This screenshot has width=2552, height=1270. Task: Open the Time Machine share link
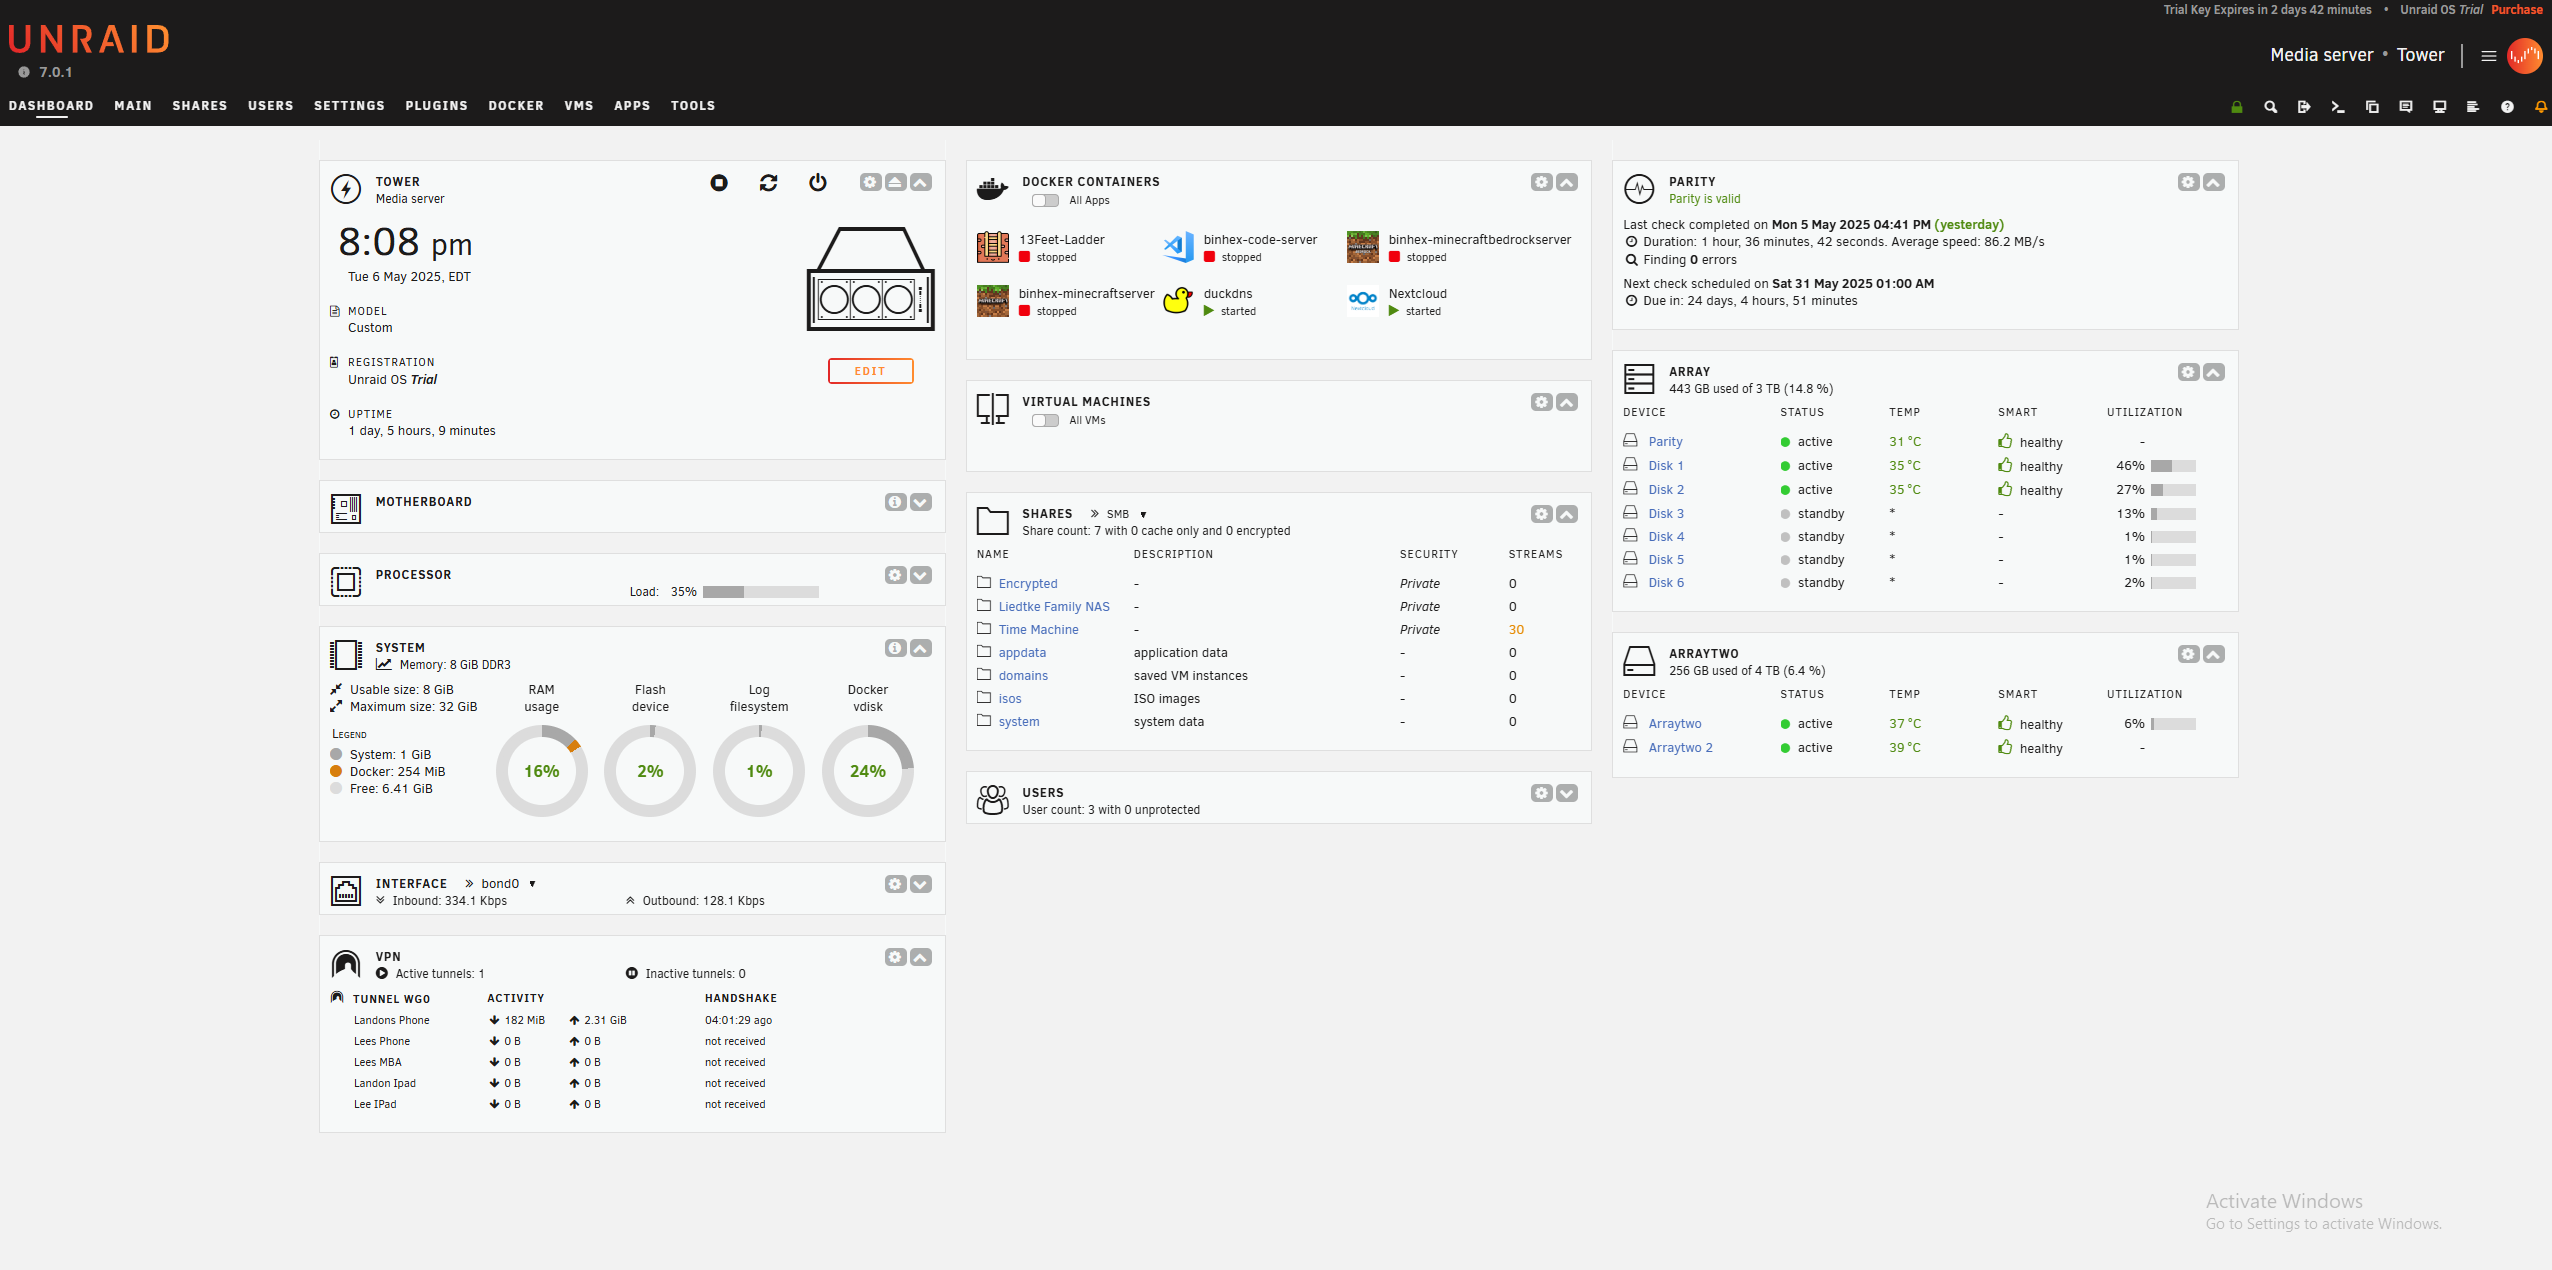click(x=1038, y=630)
